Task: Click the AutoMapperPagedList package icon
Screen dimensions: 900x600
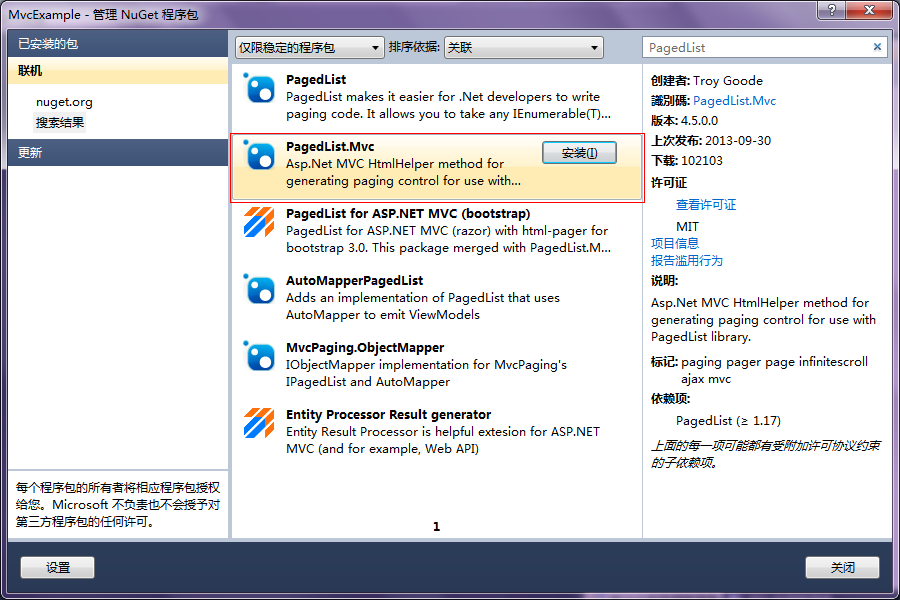Action: click(259, 290)
